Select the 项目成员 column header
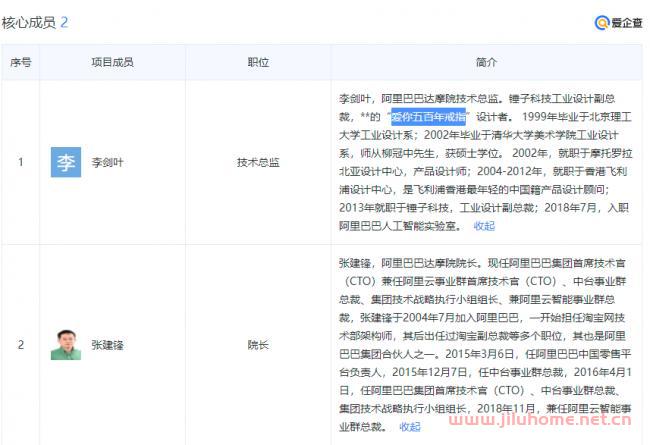 112,62
